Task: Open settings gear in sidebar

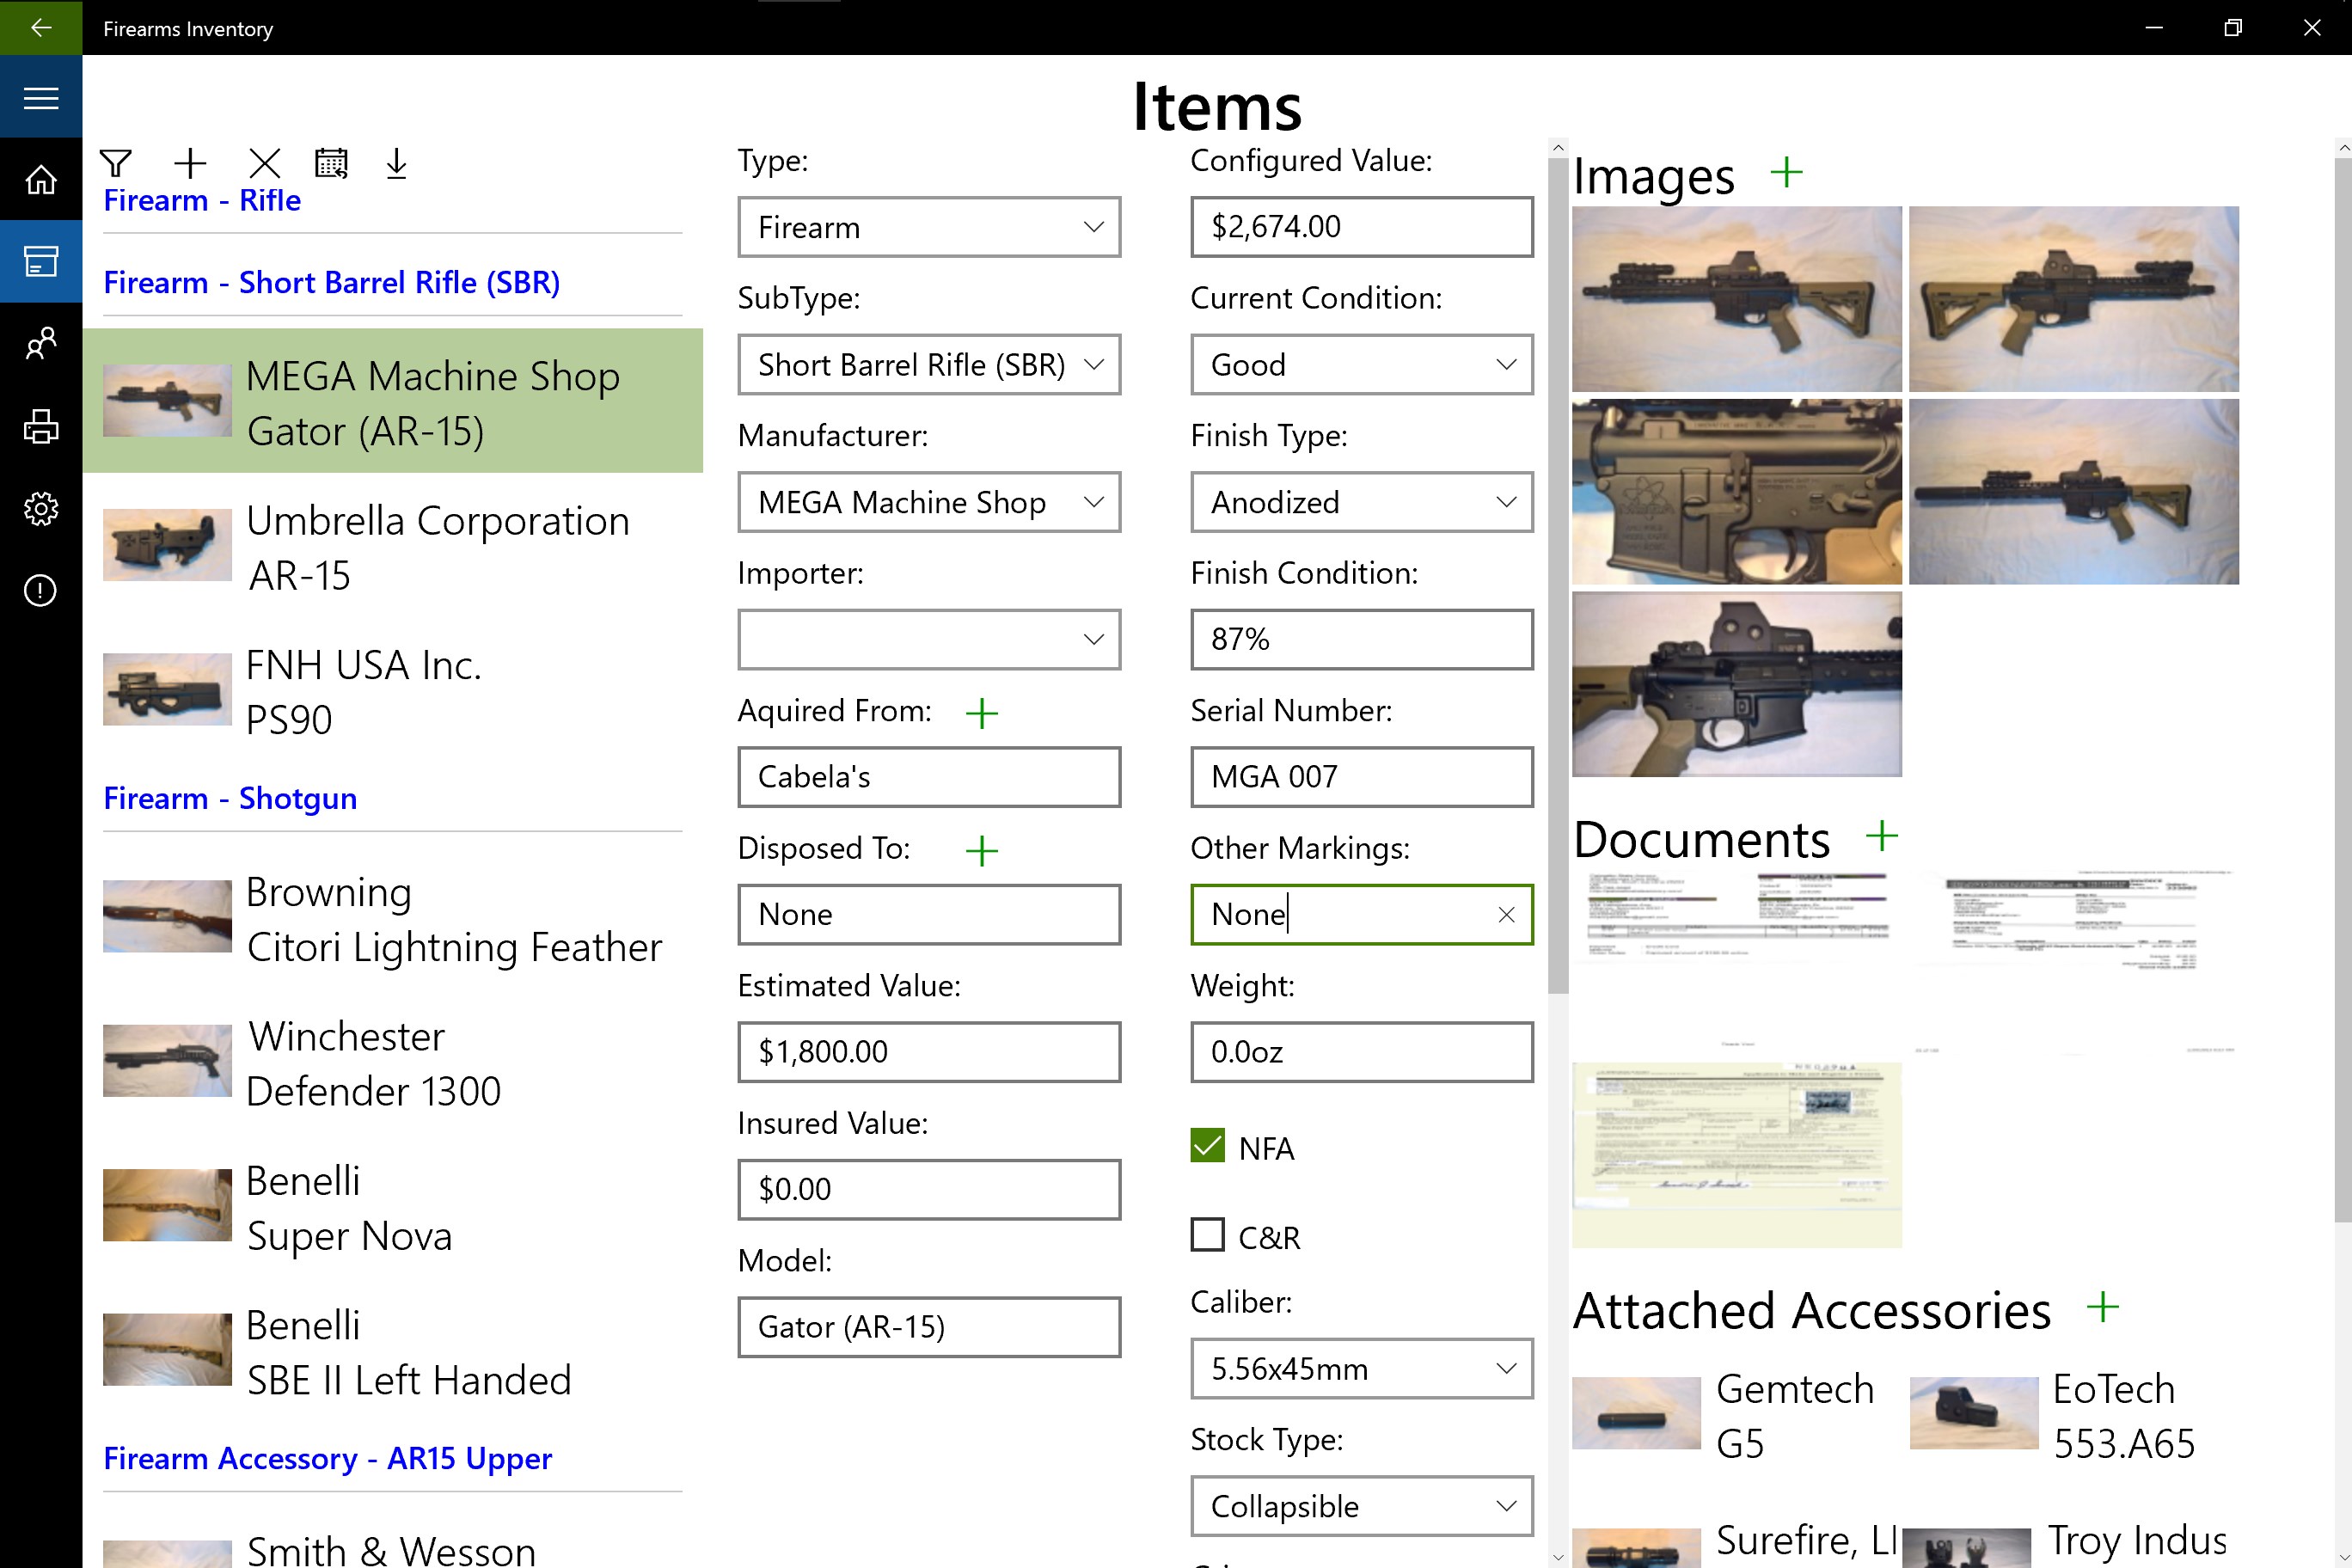Action: point(41,508)
